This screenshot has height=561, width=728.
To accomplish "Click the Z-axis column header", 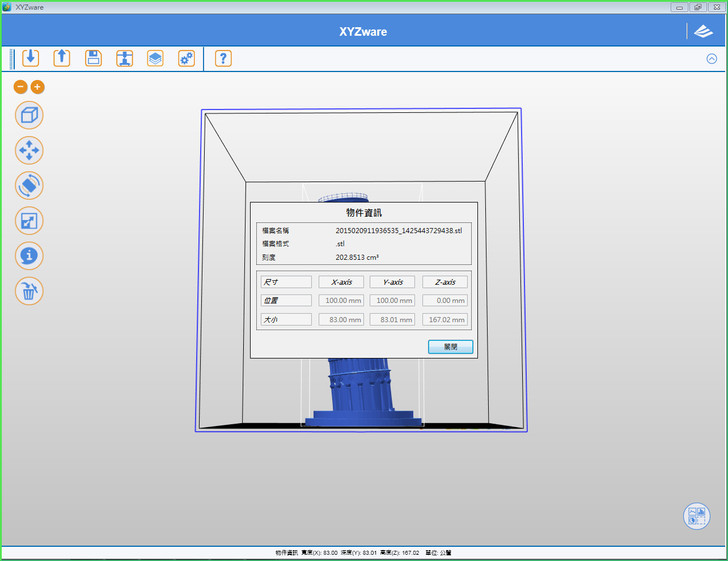I will coord(445,282).
